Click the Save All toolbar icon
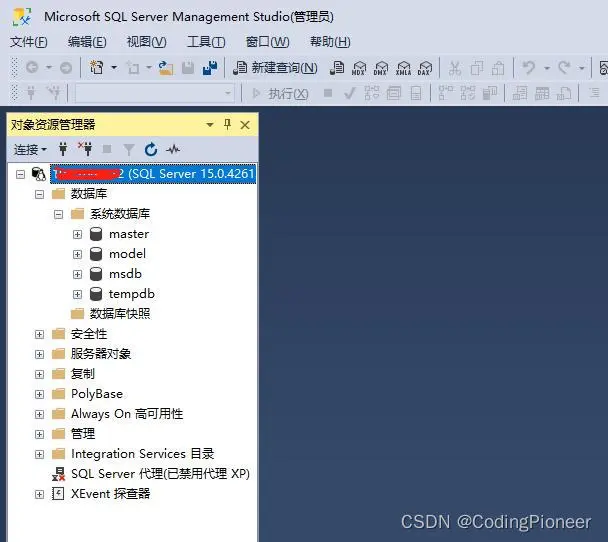 pos(210,68)
